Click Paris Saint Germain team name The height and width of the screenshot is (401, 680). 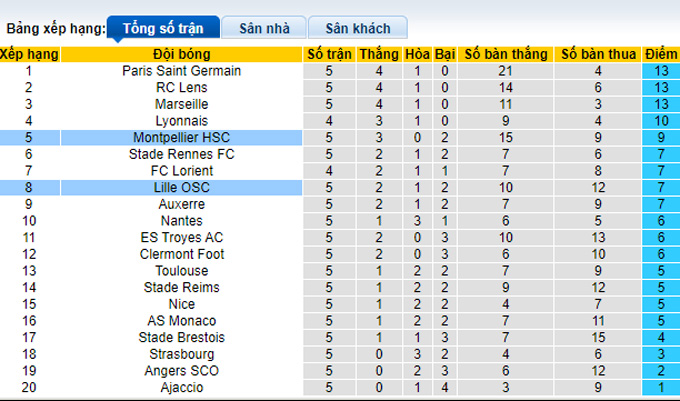pyautogui.click(x=182, y=71)
